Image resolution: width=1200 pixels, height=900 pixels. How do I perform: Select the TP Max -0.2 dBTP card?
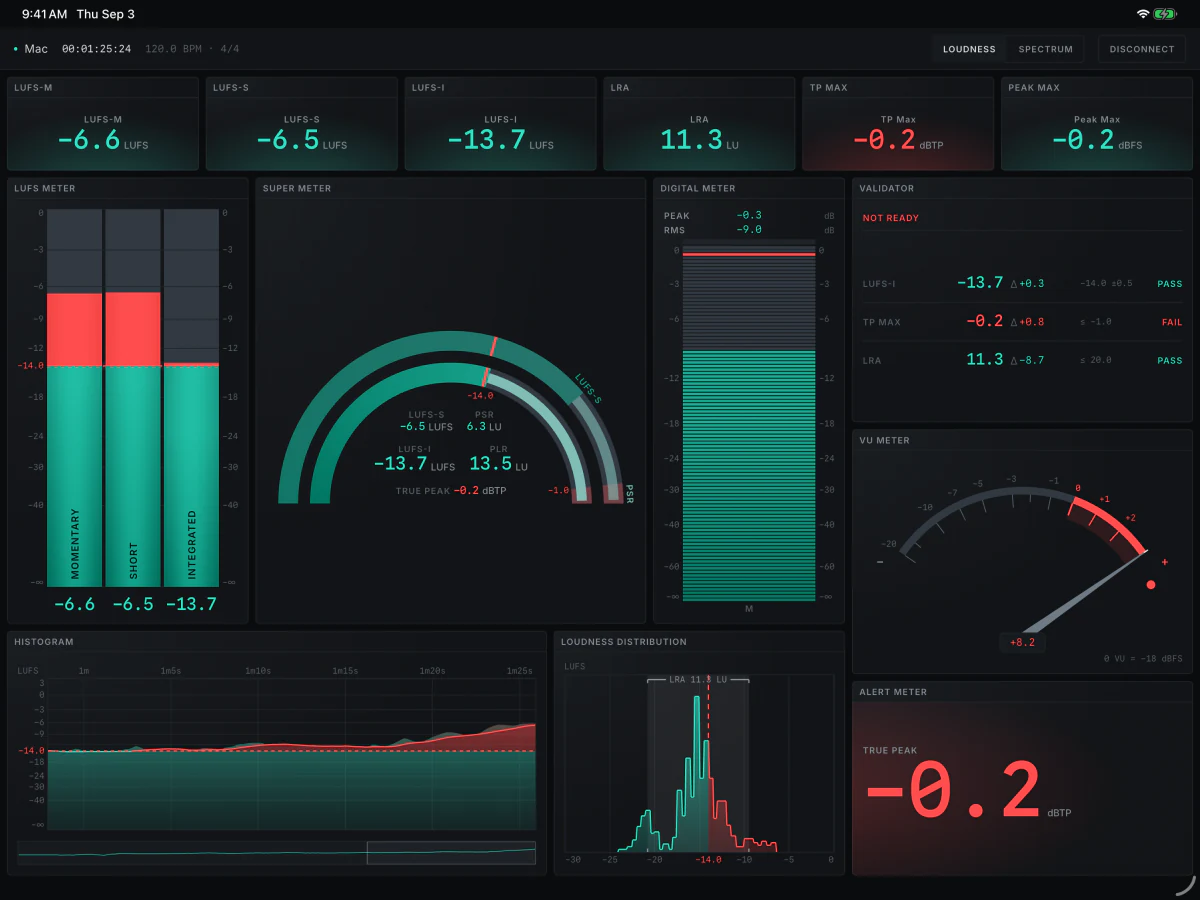[898, 124]
